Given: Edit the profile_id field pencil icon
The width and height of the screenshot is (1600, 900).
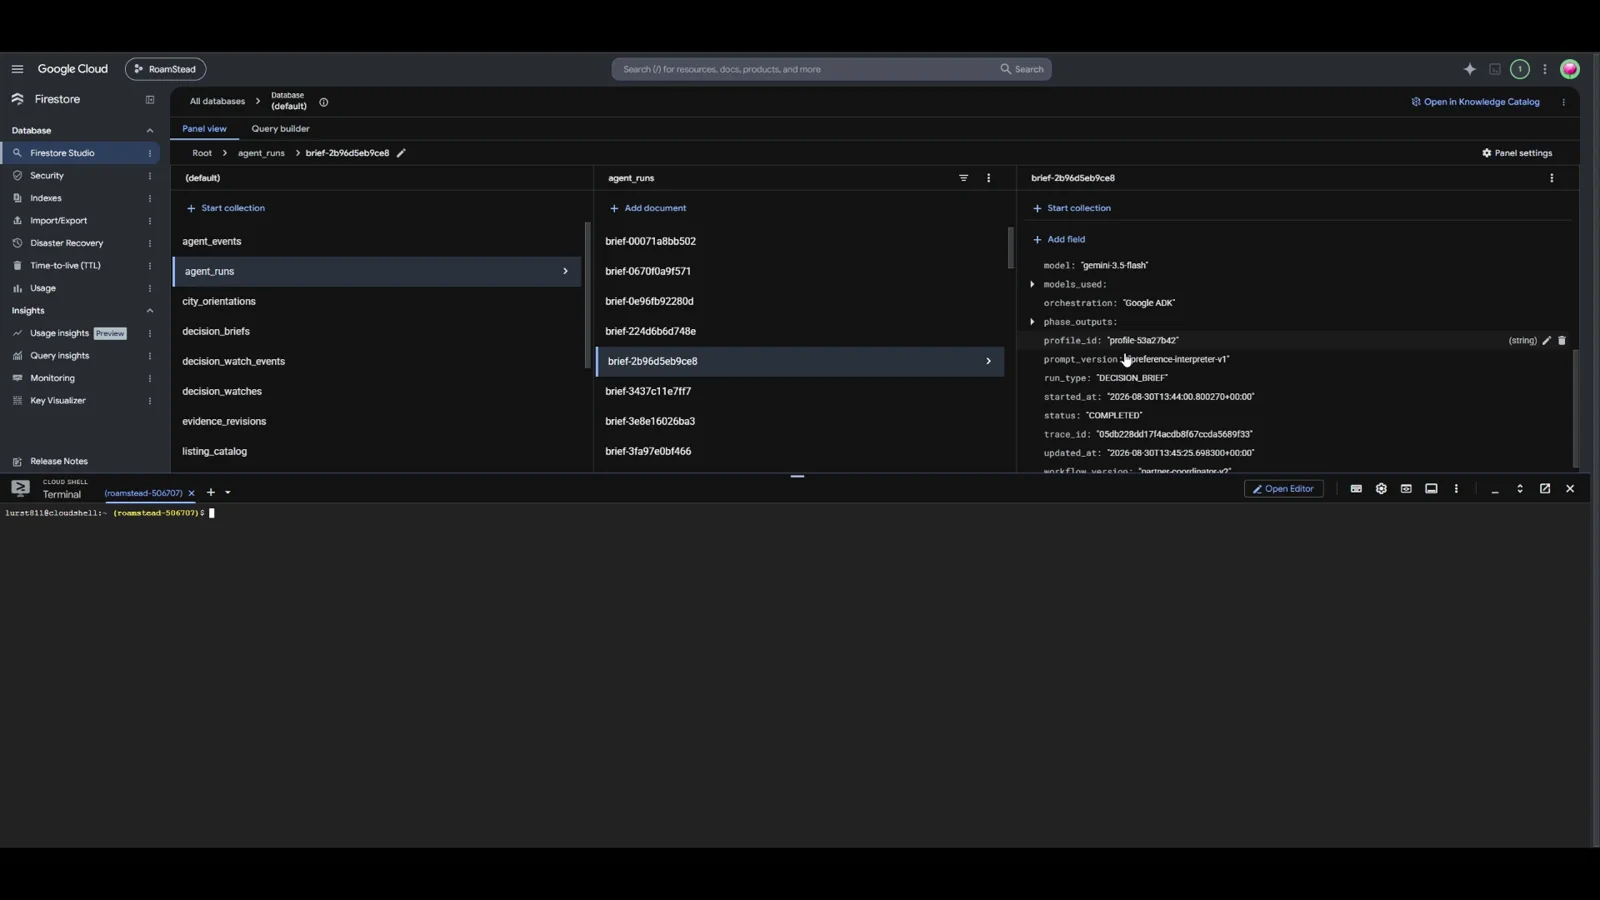Looking at the screenshot, I should tap(1546, 341).
